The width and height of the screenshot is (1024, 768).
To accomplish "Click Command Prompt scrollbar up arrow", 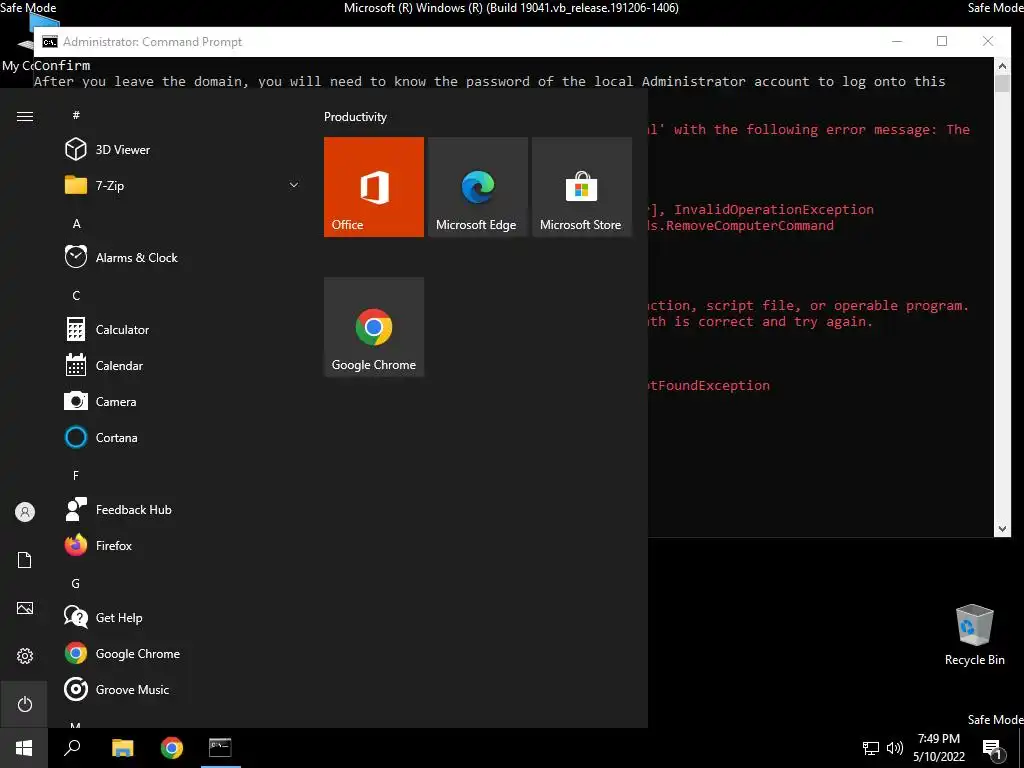I will (1002, 65).
